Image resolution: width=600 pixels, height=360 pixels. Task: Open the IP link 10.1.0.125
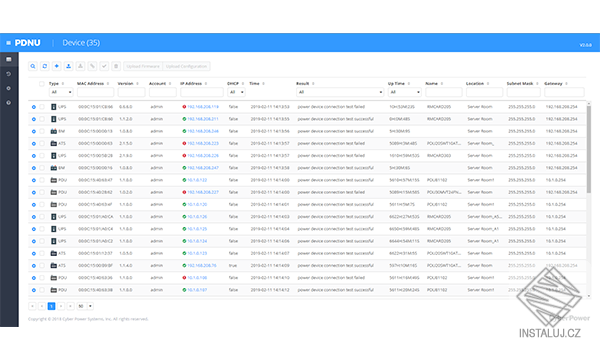coord(197,229)
